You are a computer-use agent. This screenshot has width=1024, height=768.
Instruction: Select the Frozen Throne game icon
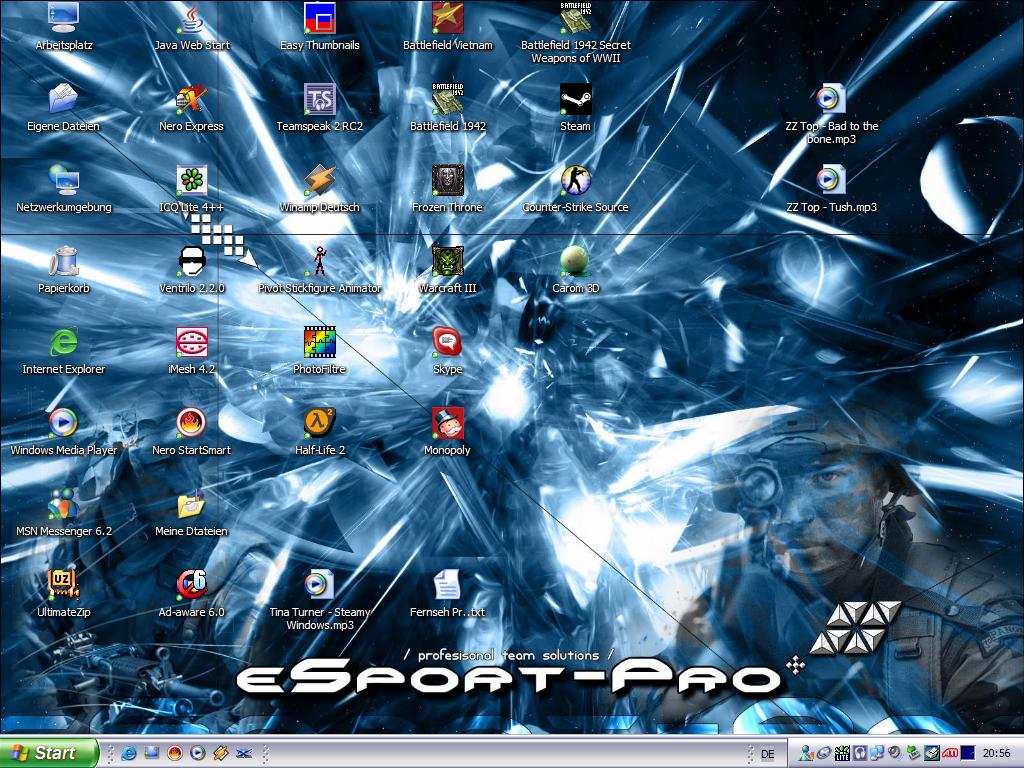[448, 189]
